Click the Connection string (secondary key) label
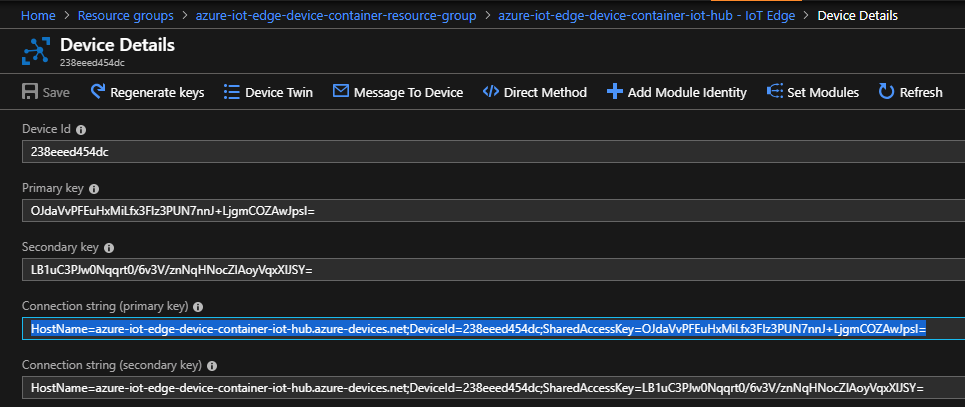The width and height of the screenshot is (965, 407). pos(113,366)
